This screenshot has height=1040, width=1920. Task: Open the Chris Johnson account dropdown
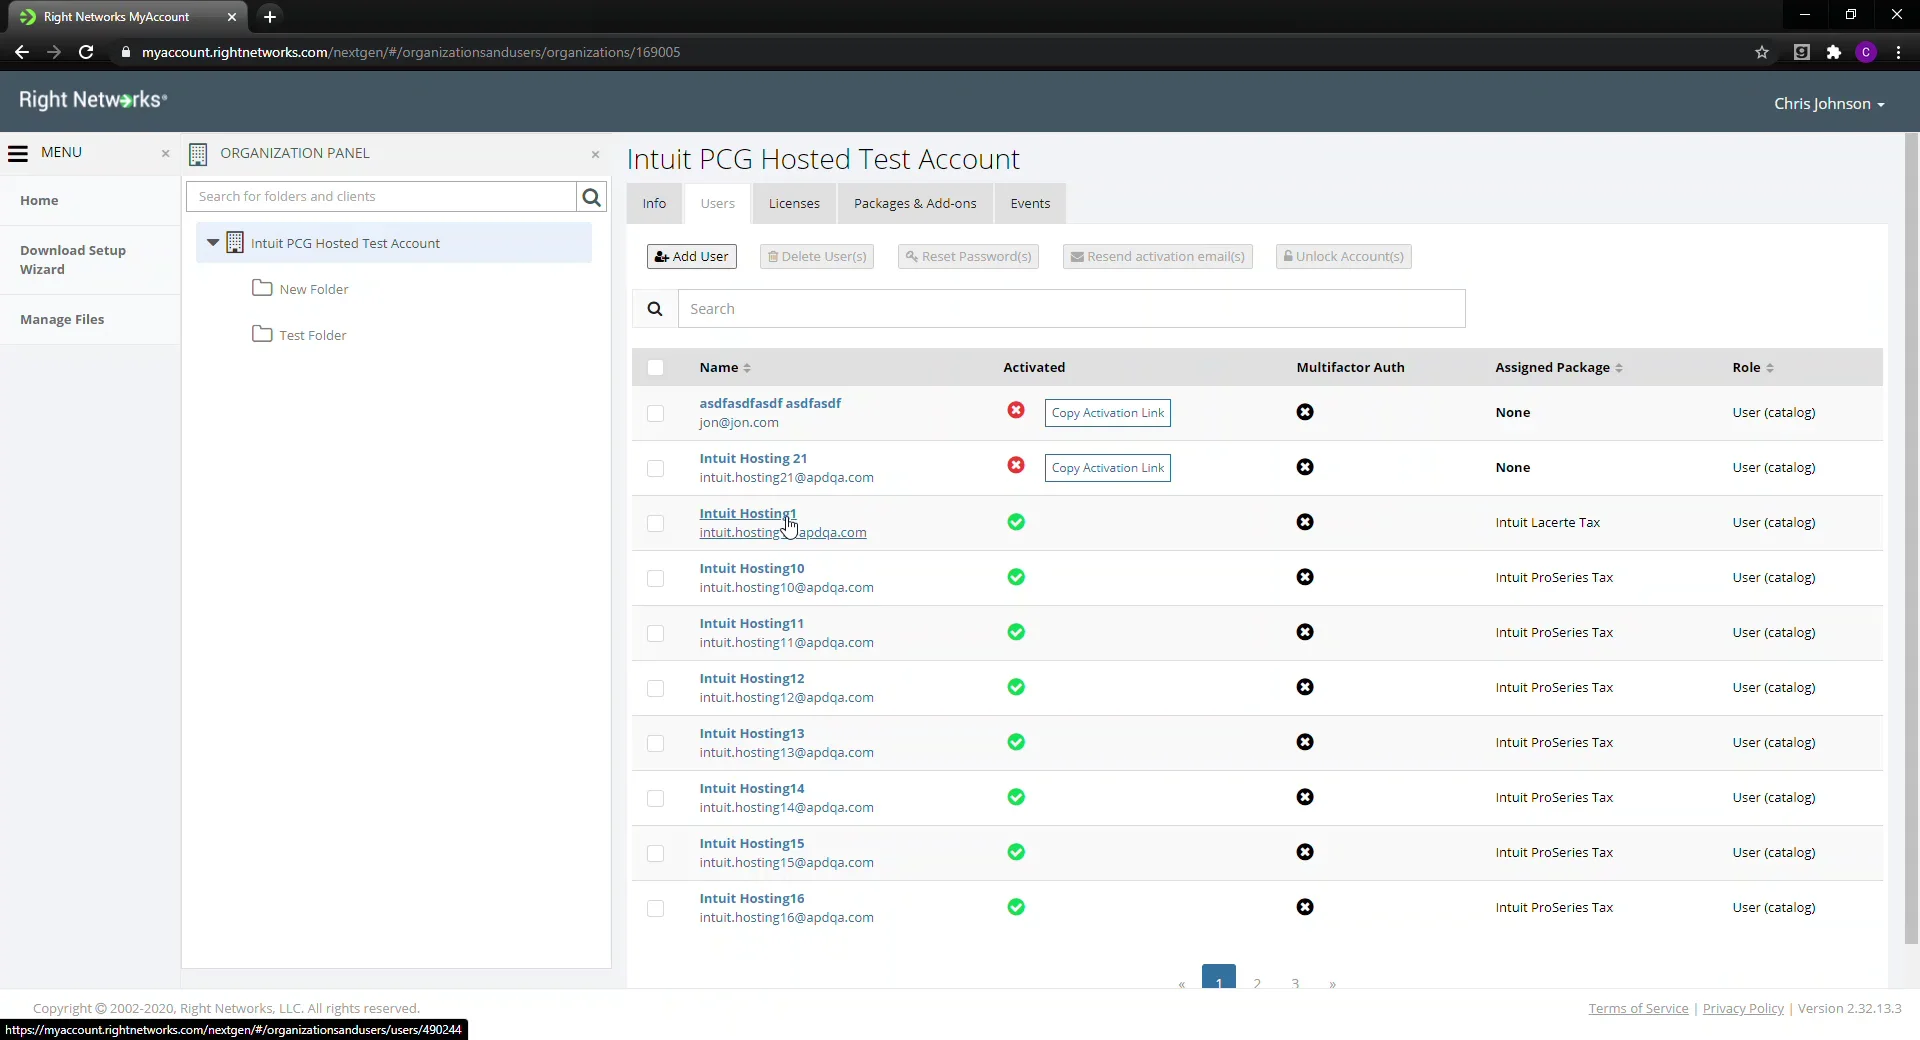[1830, 103]
